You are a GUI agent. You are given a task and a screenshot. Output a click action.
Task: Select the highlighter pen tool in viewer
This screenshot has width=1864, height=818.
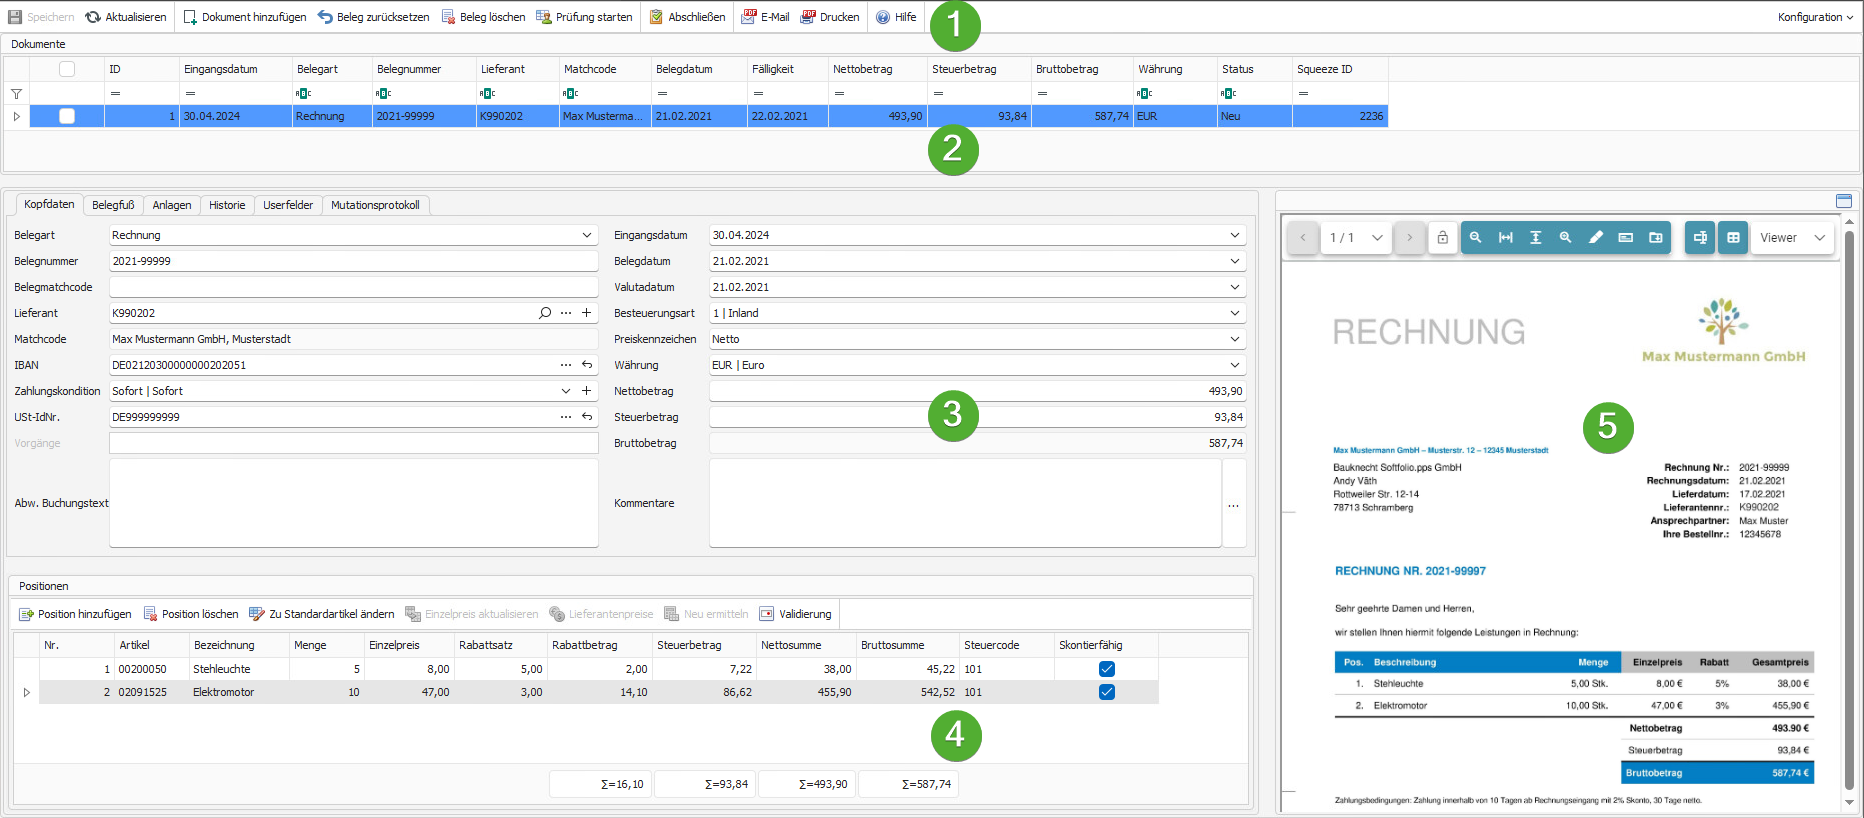click(1595, 238)
